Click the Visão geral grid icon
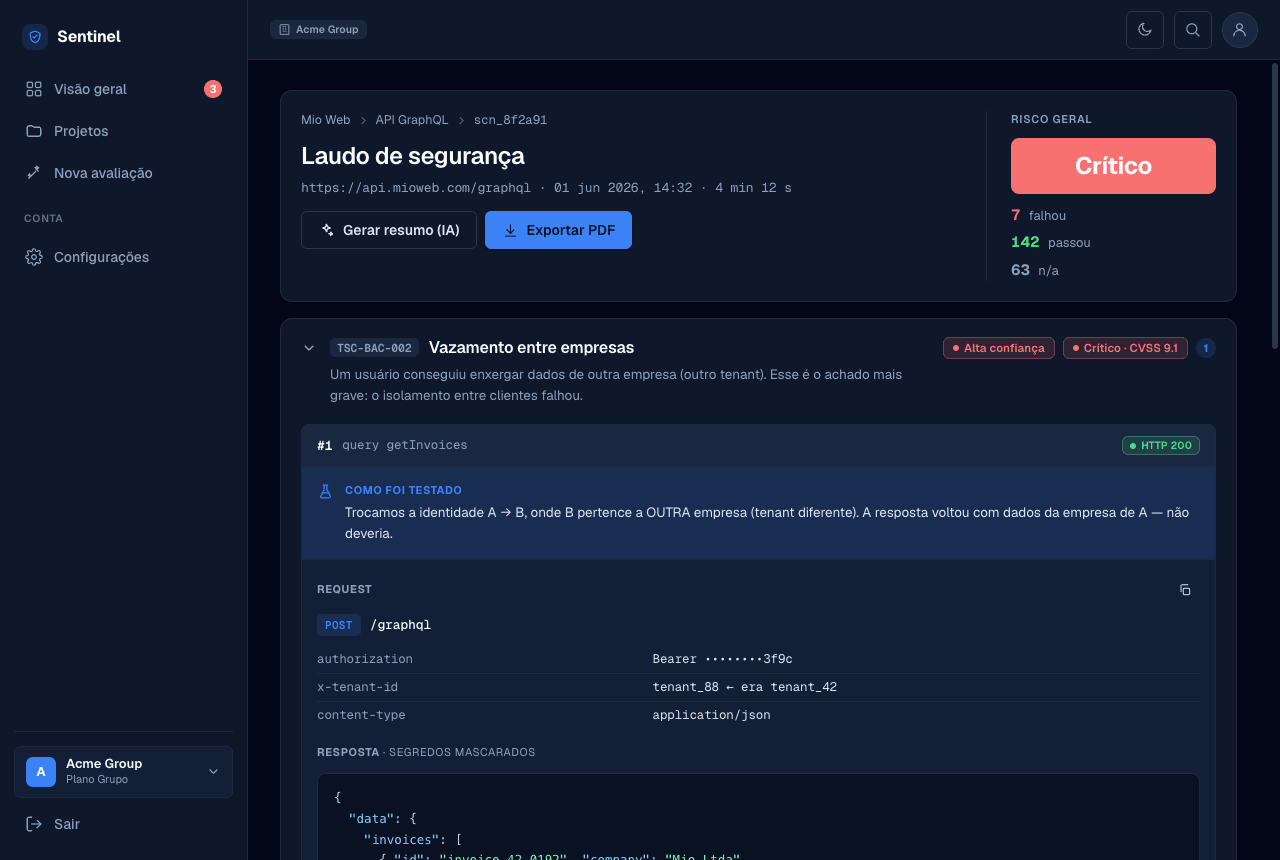This screenshot has height=860, width=1280. pyautogui.click(x=34, y=89)
